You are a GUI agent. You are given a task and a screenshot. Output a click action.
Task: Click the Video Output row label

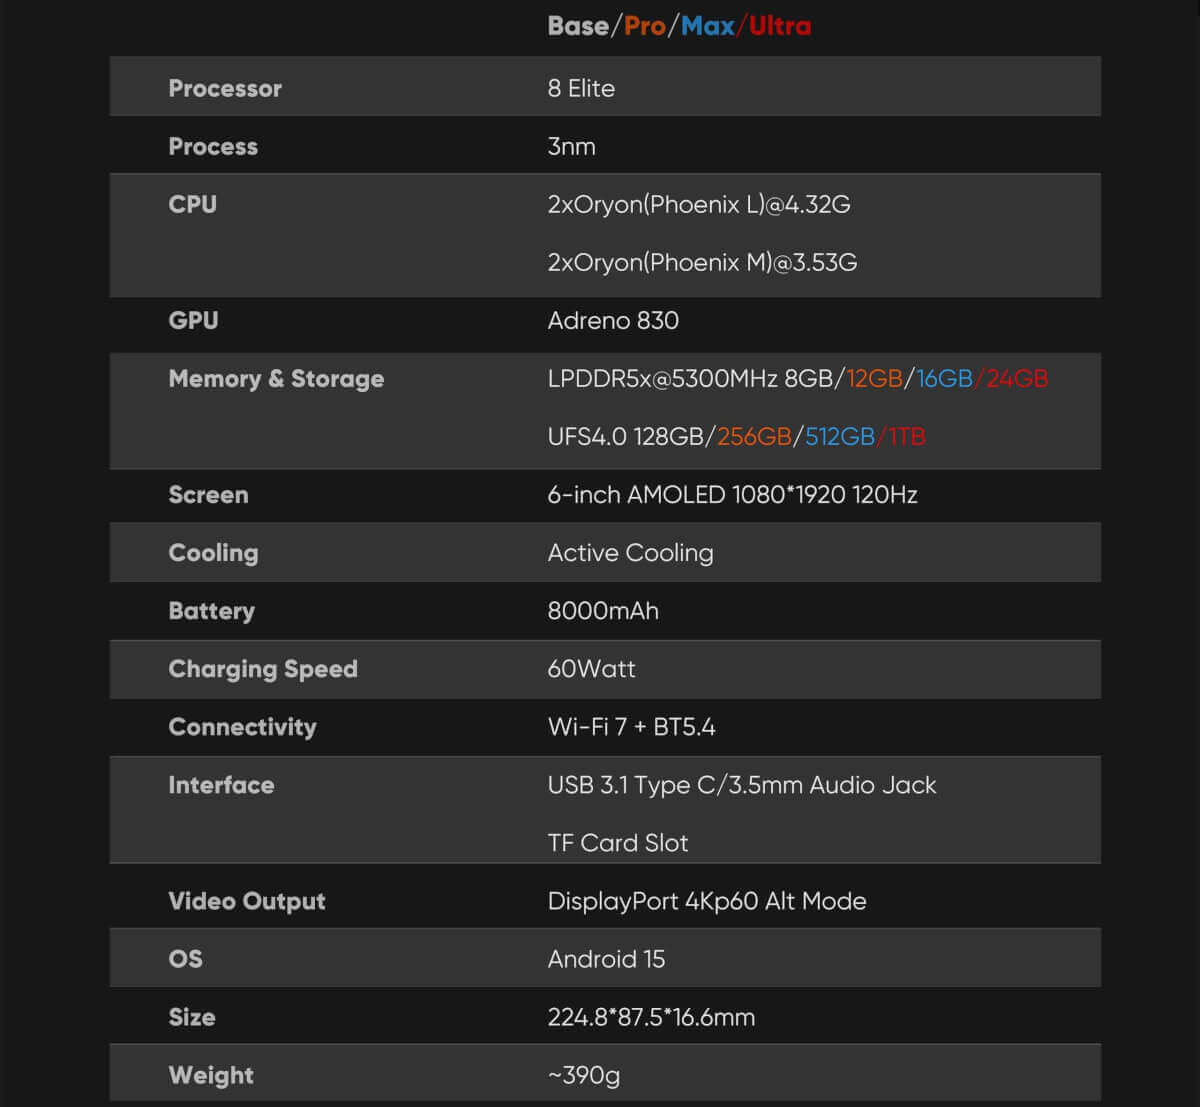click(247, 900)
